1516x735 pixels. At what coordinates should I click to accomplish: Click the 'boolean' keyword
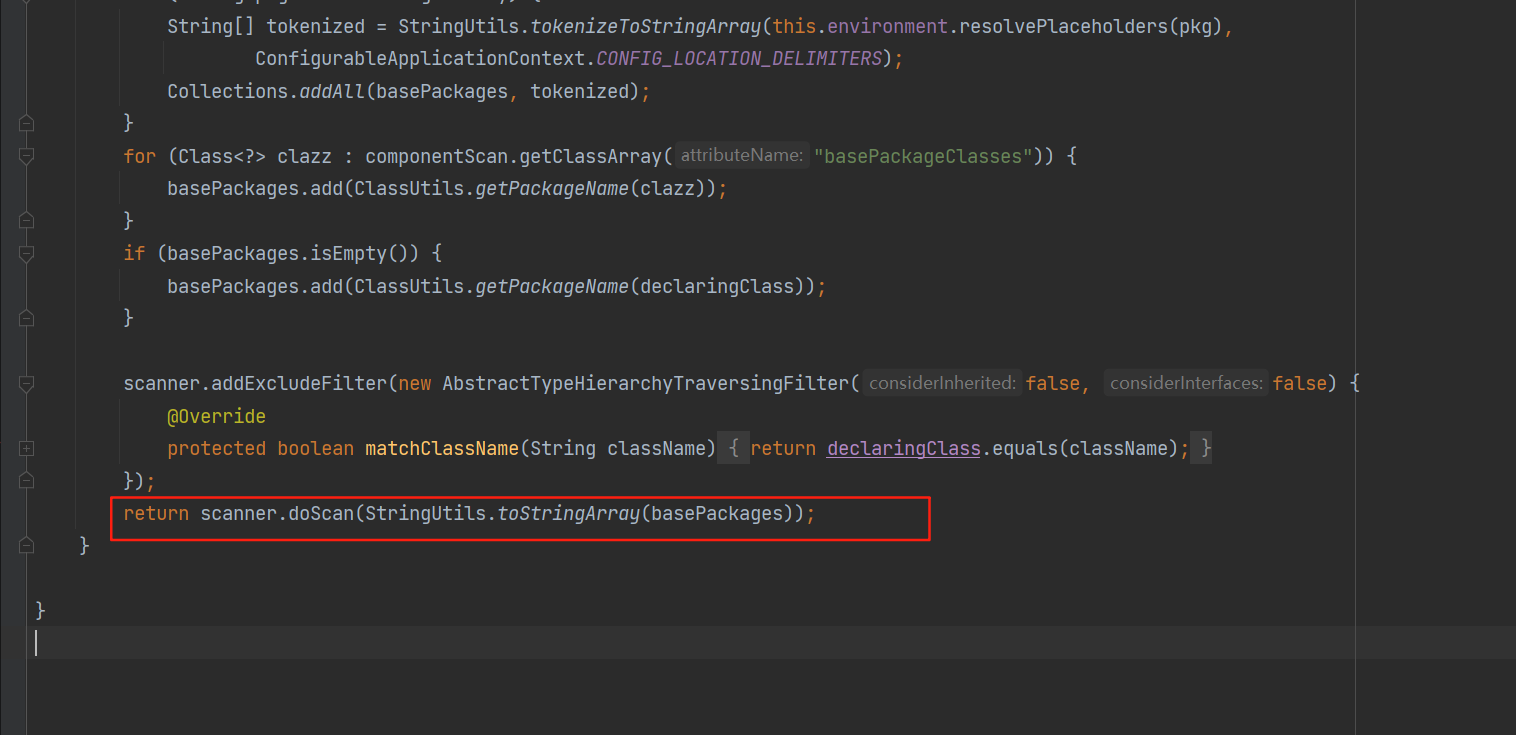(316, 449)
